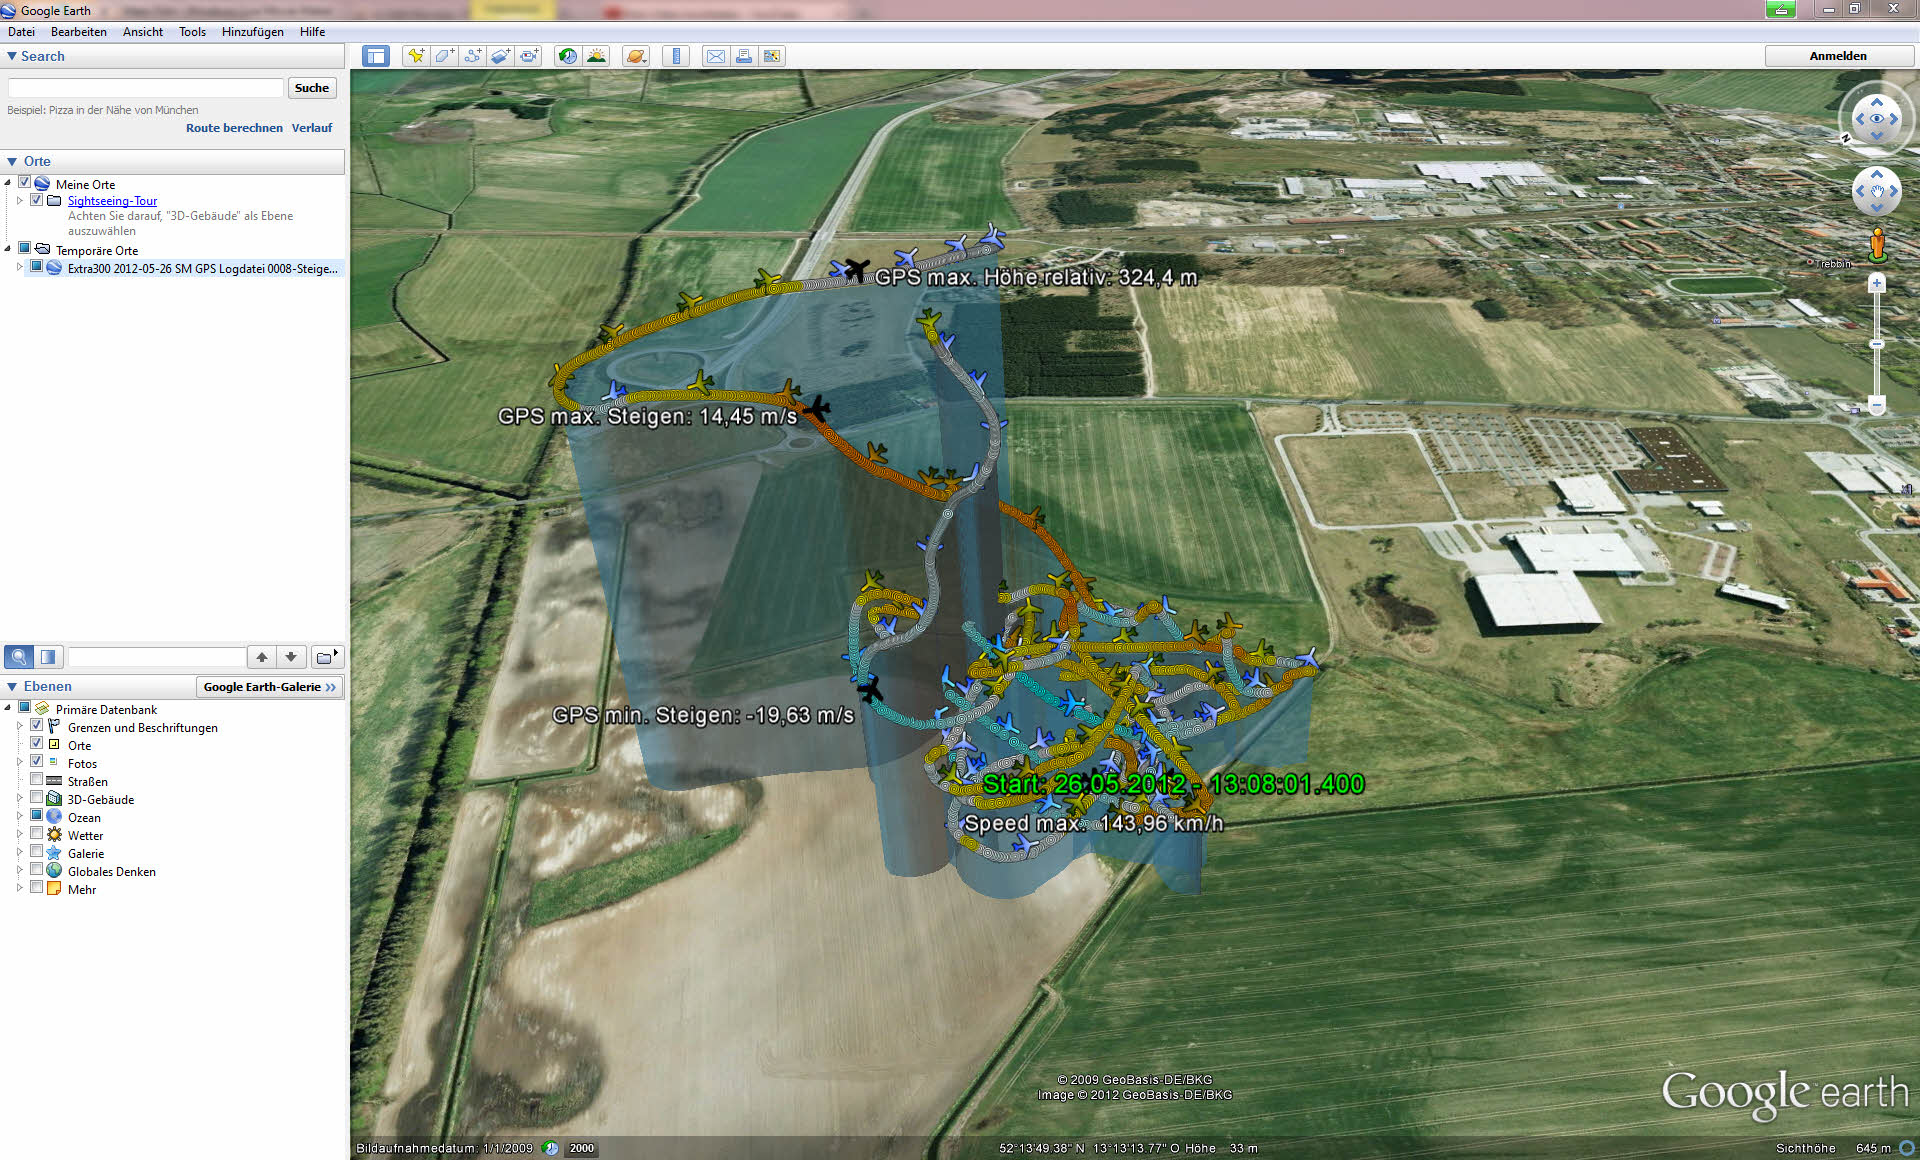Click historical imagery icon in status bar
The height and width of the screenshot is (1160, 1920).
coord(551,1148)
